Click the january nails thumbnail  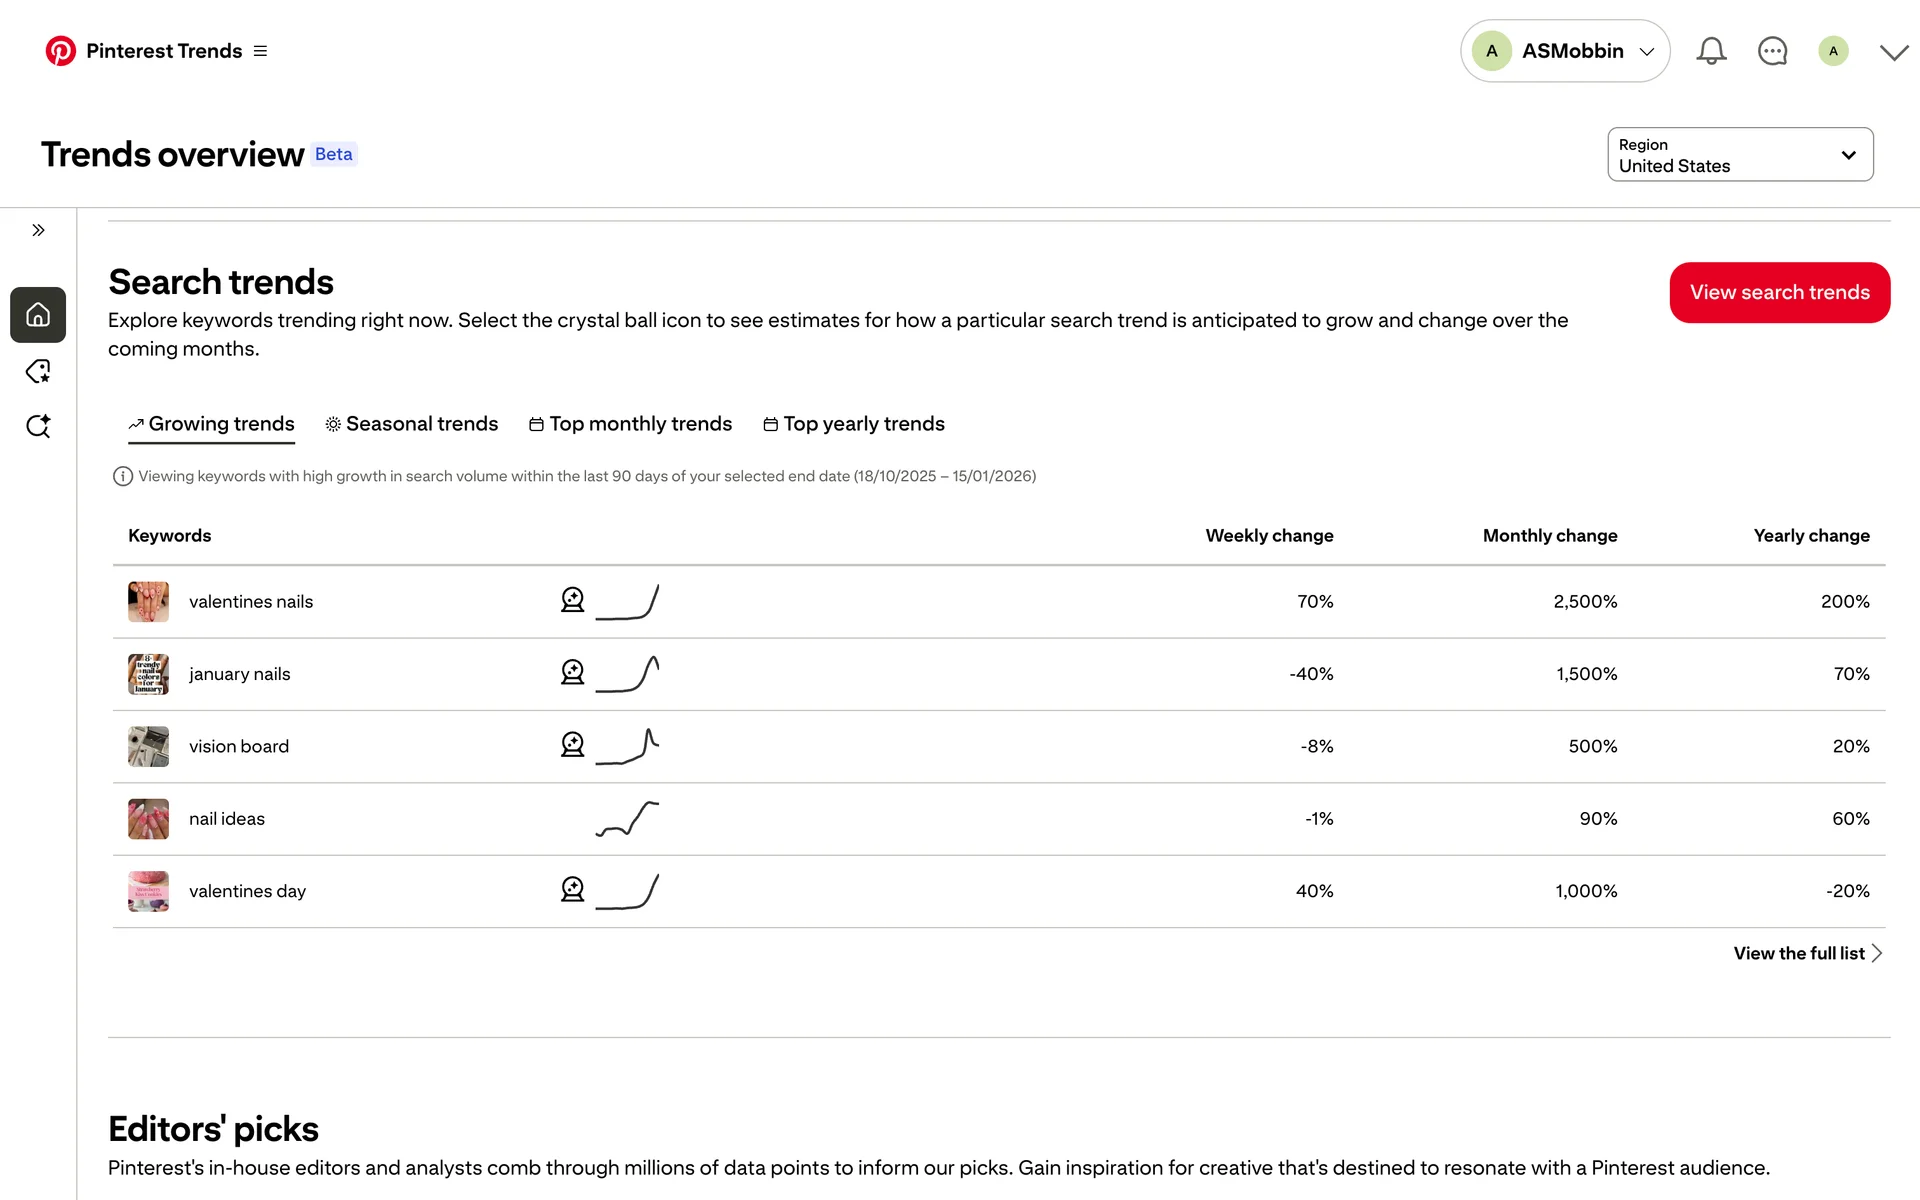[x=148, y=674]
